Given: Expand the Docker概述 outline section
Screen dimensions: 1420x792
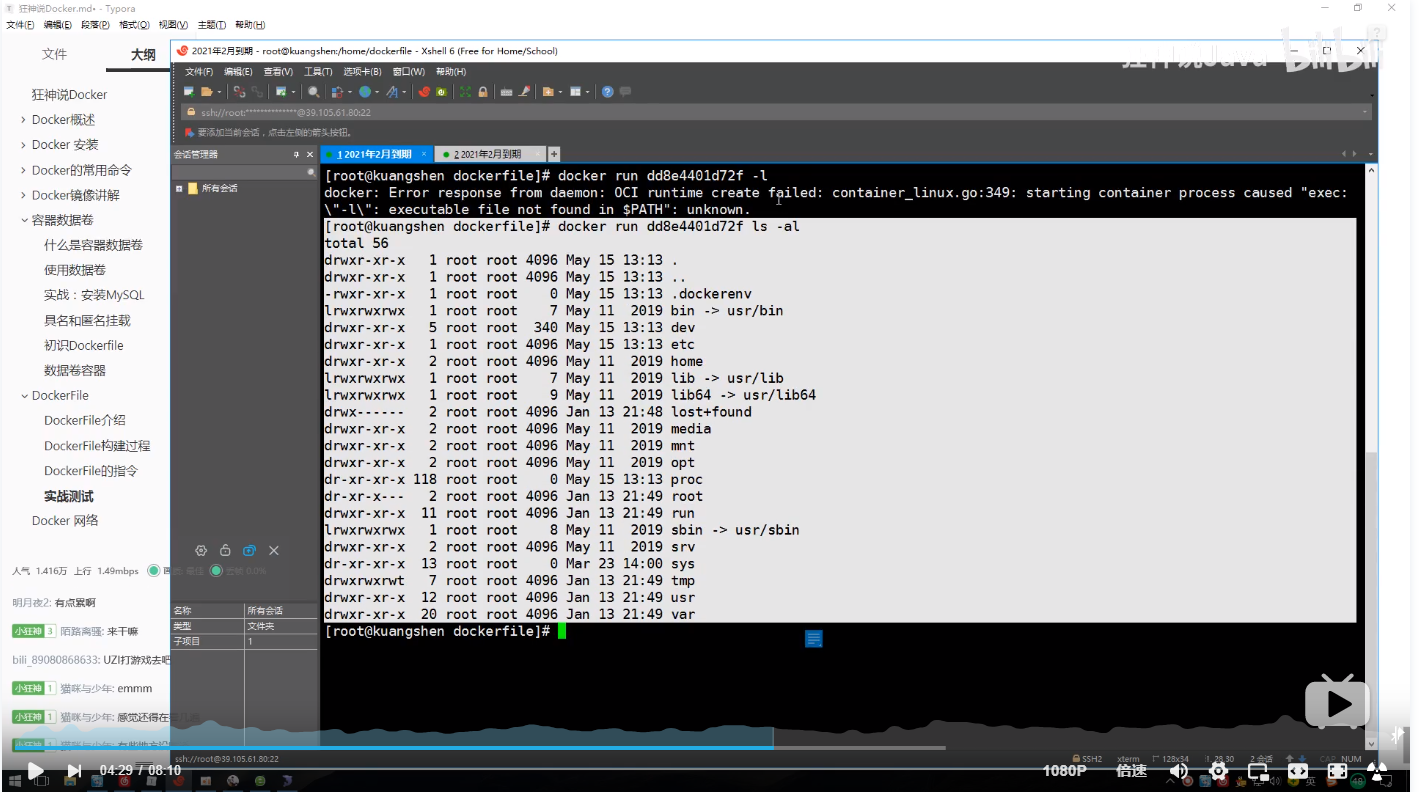Looking at the screenshot, I should pos(23,120).
